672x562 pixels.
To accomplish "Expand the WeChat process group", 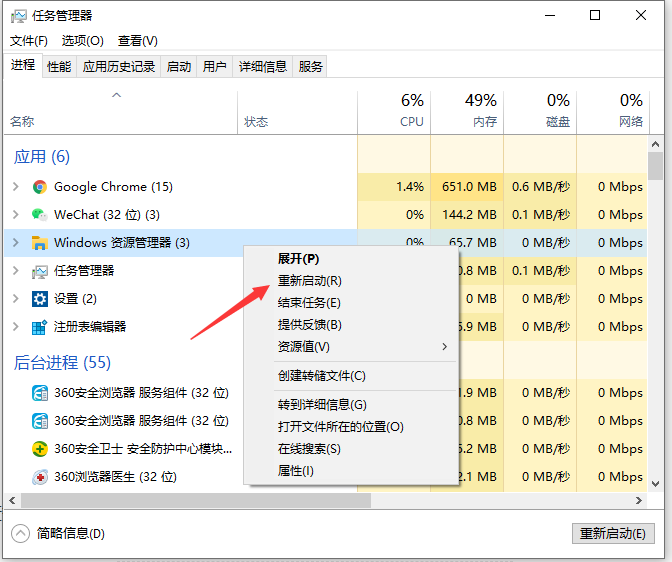I will [15, 215].
